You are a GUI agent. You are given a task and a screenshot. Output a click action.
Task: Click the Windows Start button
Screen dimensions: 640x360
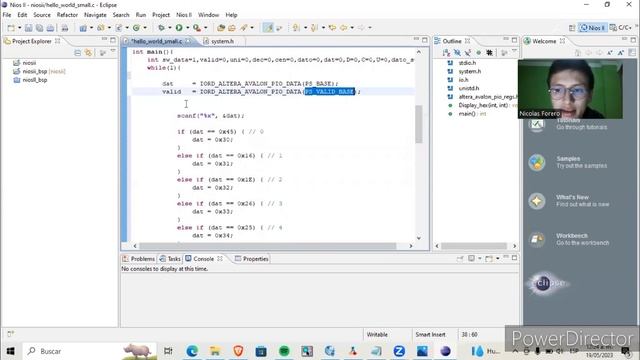[x=11, y=351]
